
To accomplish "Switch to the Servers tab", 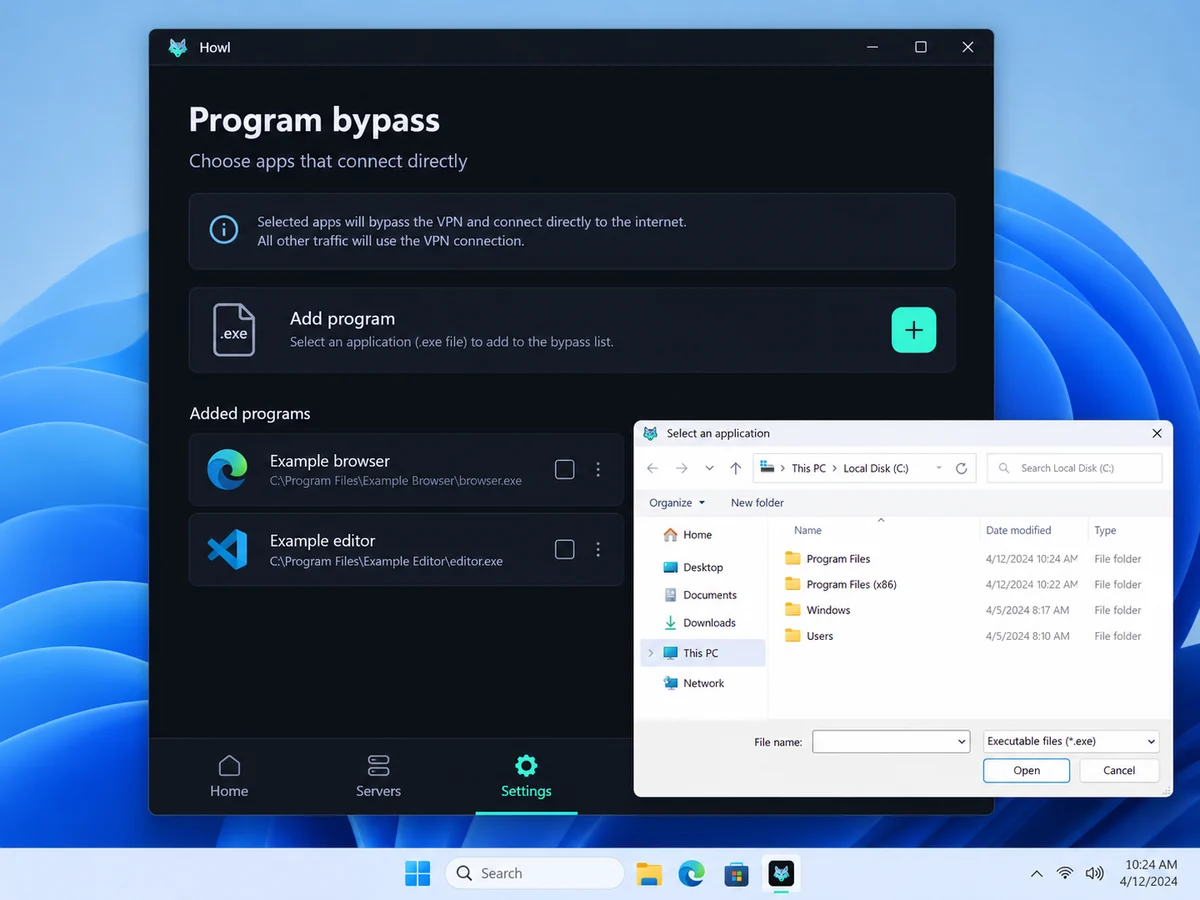I will [378, 777].
